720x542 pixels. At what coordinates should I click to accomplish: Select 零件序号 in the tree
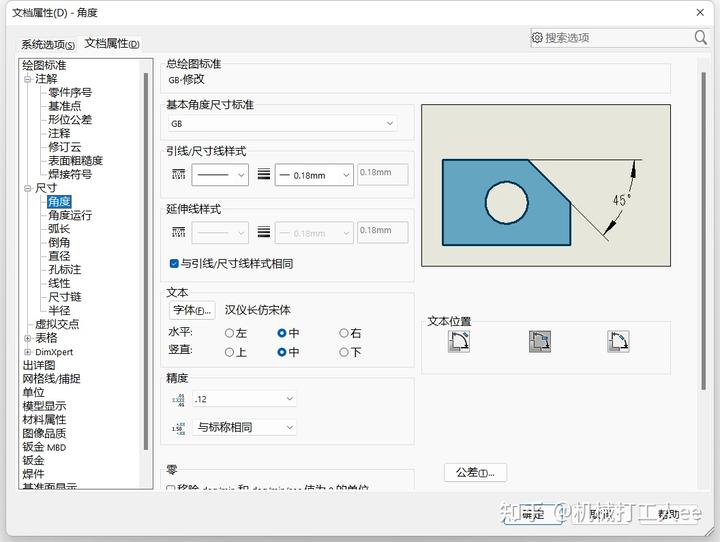coord(70,92)
